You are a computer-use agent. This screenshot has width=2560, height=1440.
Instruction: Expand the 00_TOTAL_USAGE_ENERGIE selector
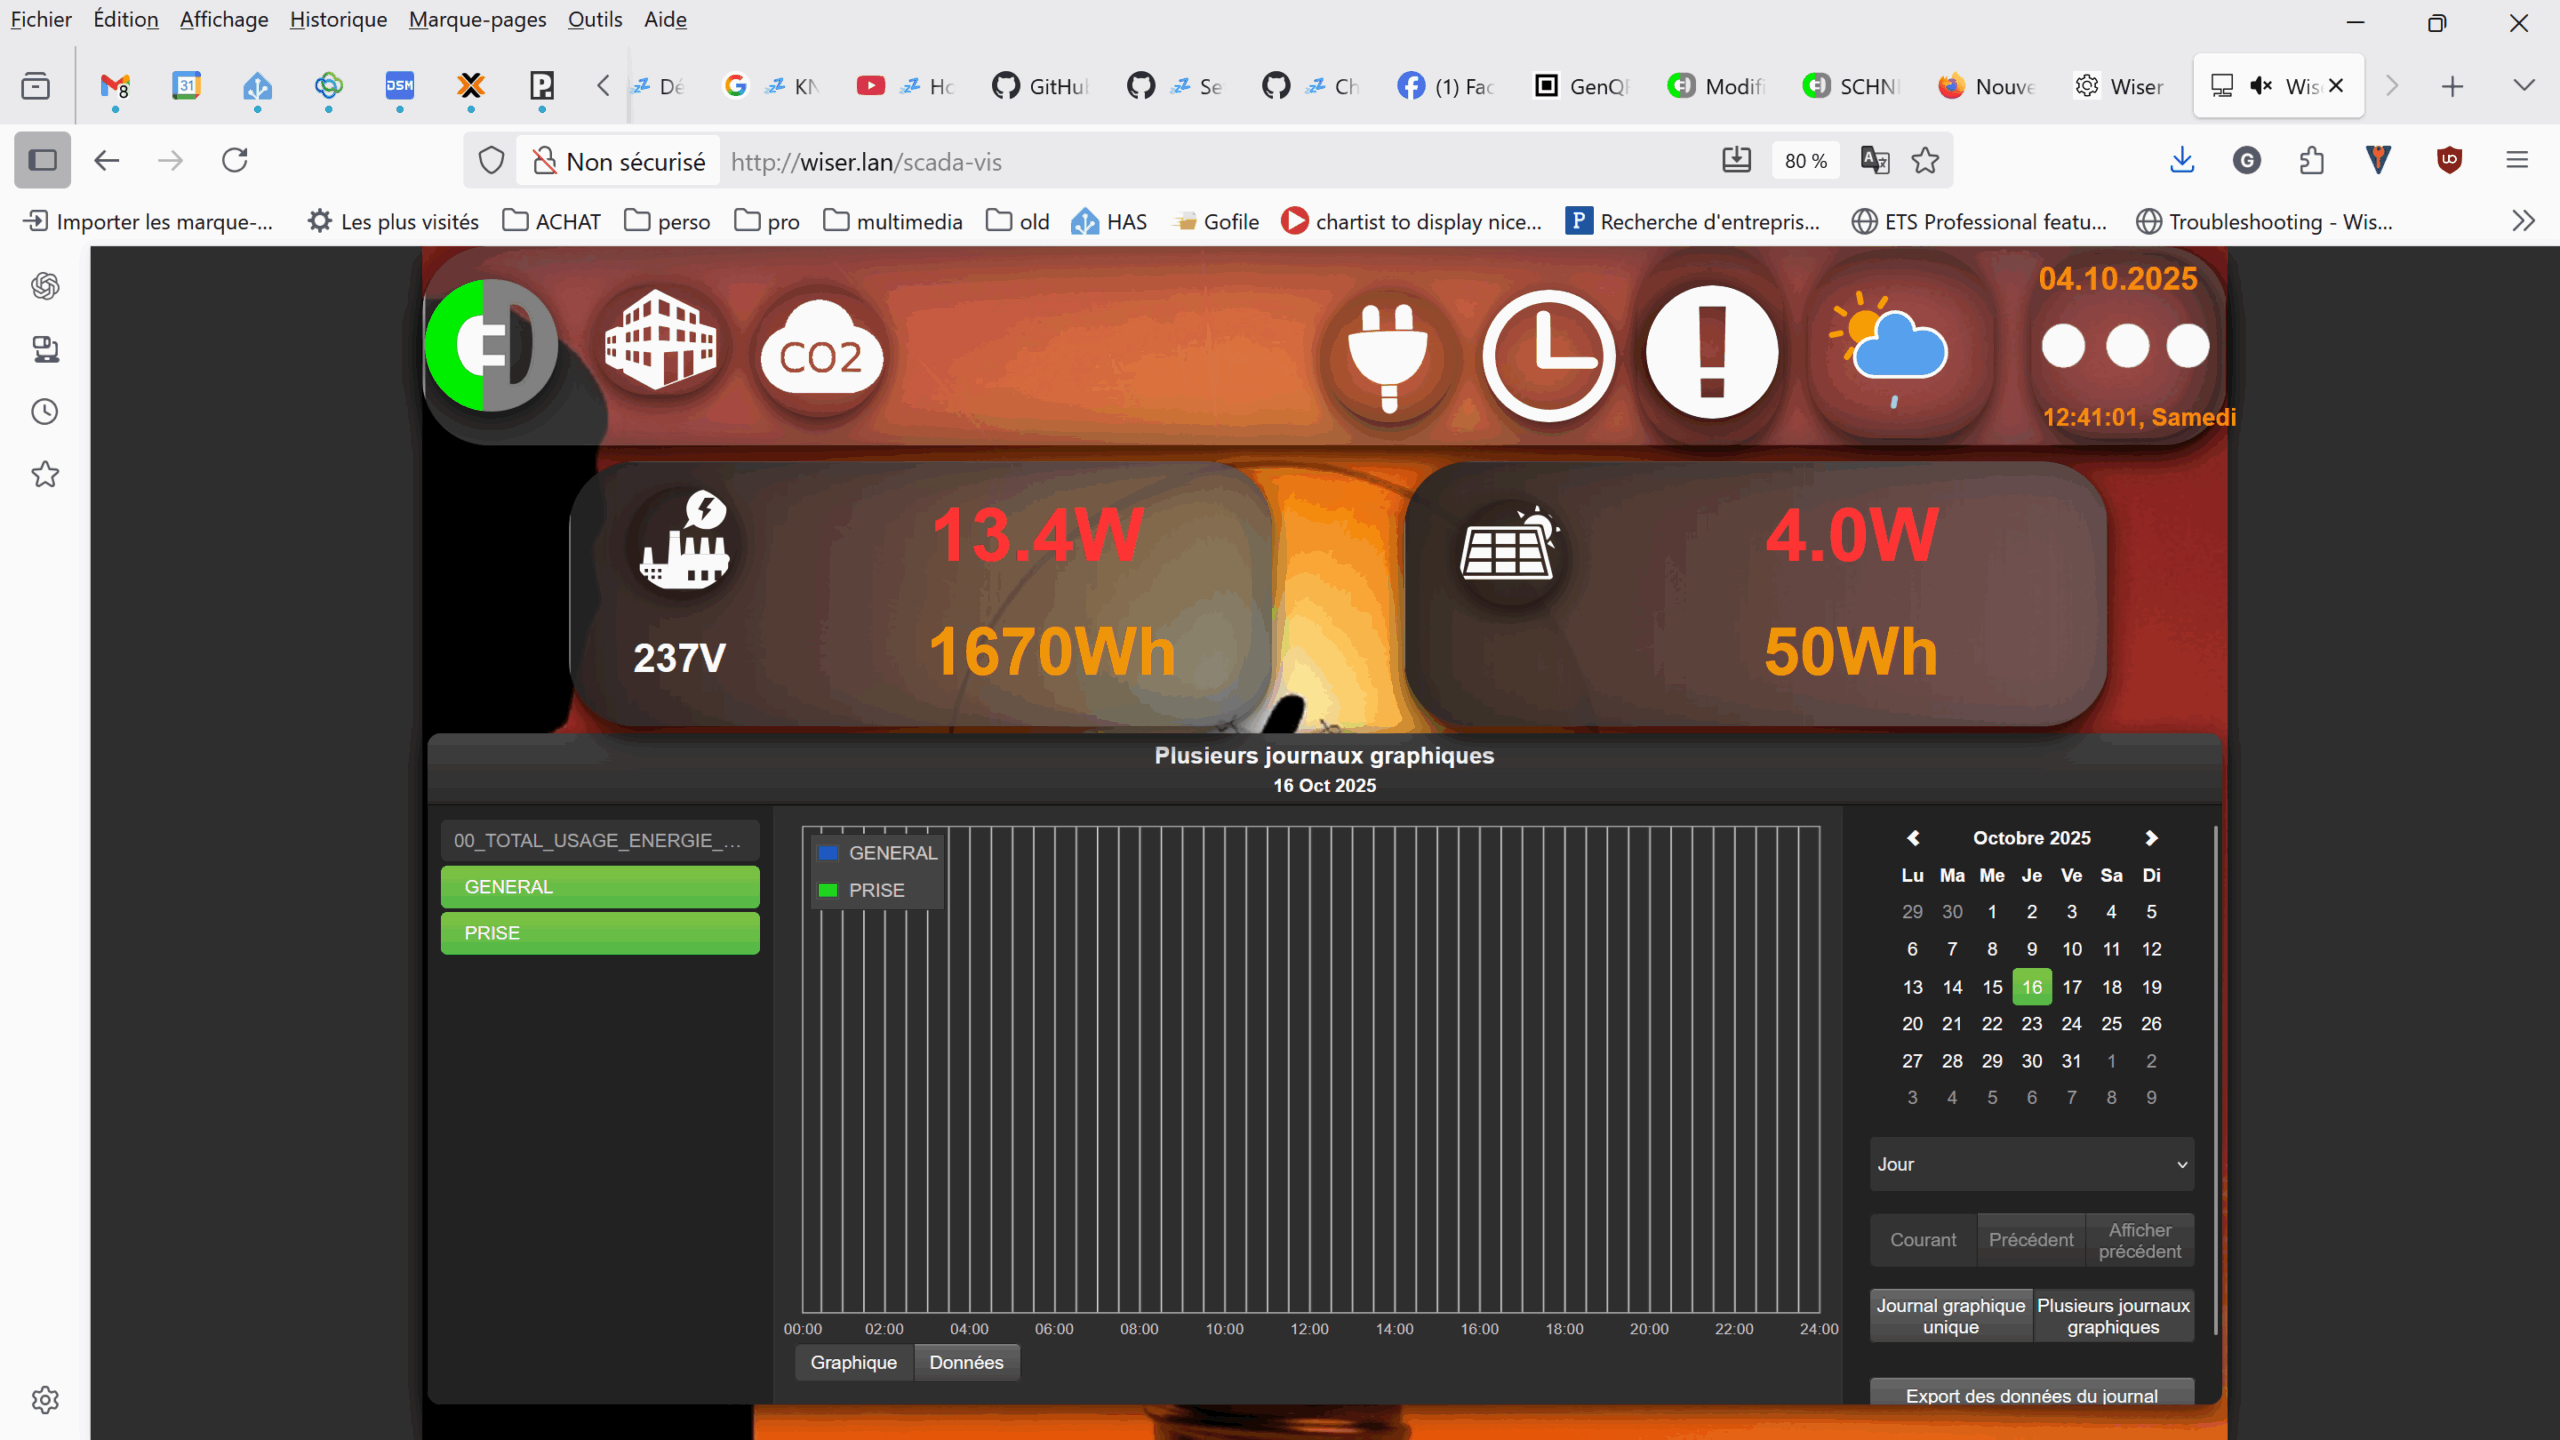[x=600, y=840]
